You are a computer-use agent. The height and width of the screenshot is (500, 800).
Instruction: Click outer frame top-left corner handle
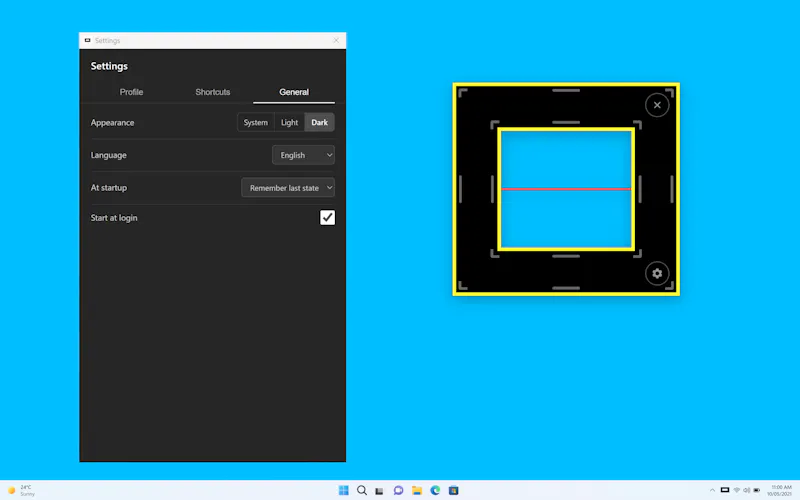tap(462, 92)
